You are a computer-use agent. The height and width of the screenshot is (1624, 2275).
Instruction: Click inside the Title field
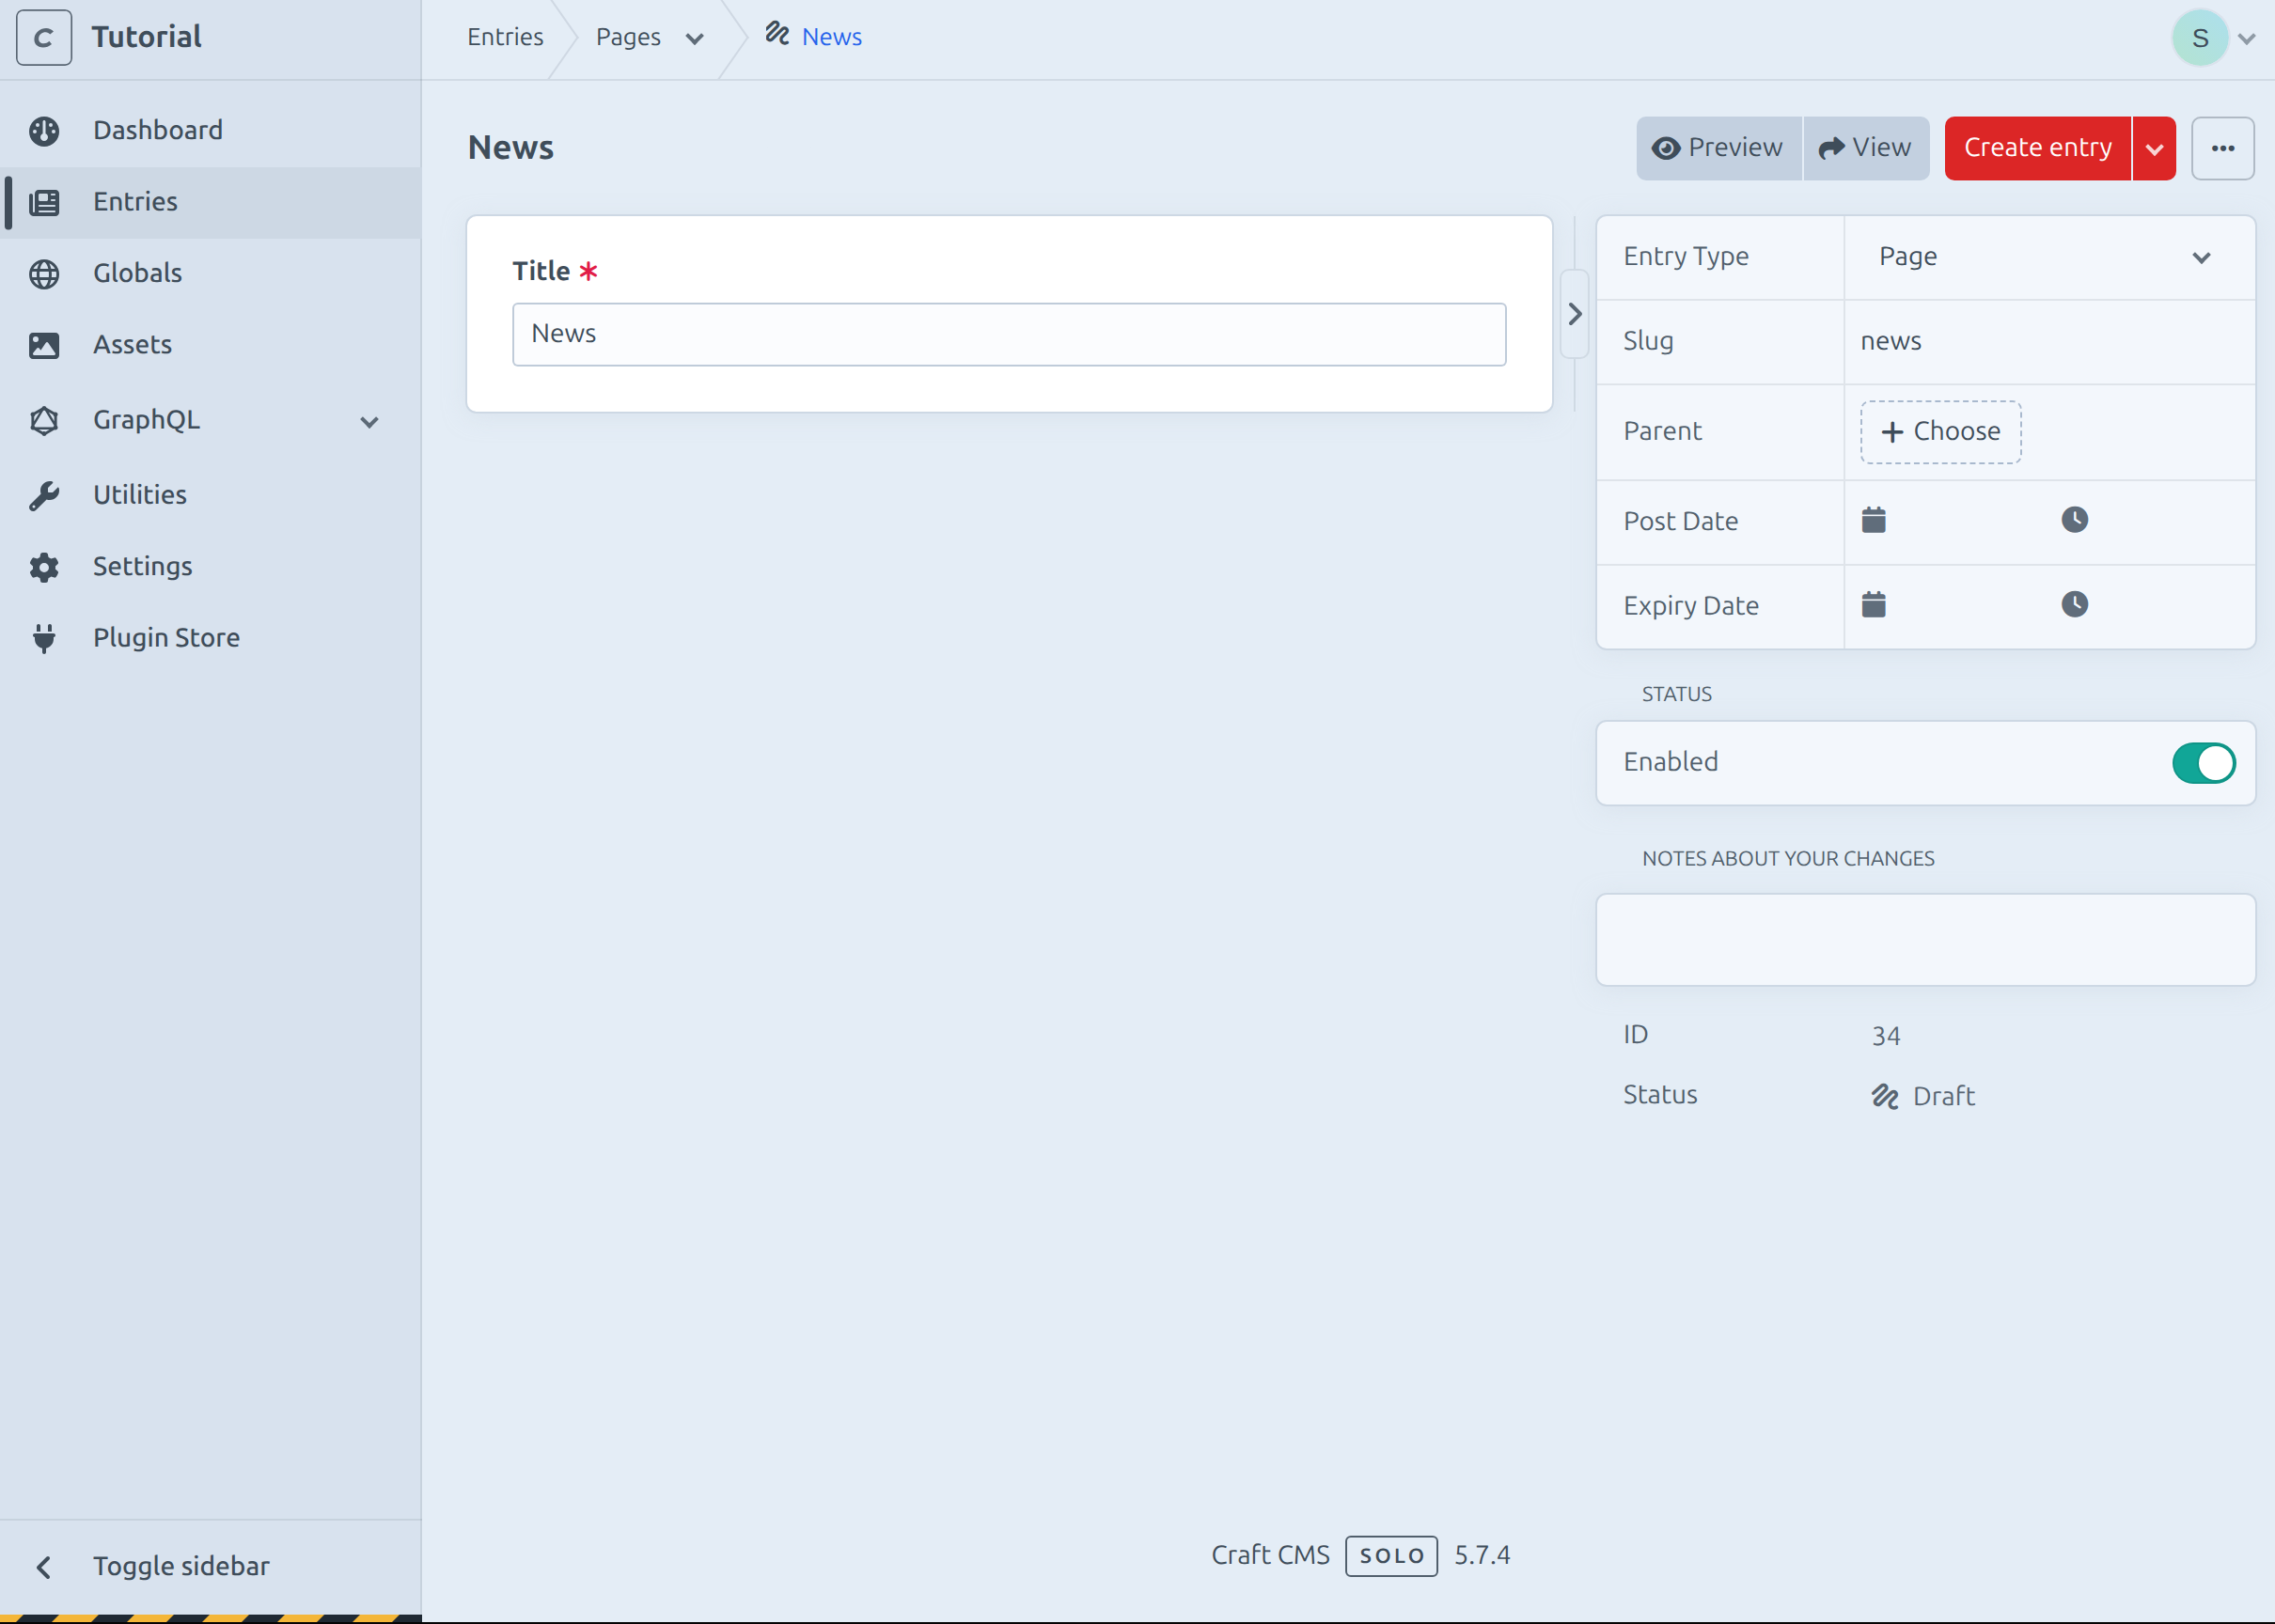tap(1007, 334)
